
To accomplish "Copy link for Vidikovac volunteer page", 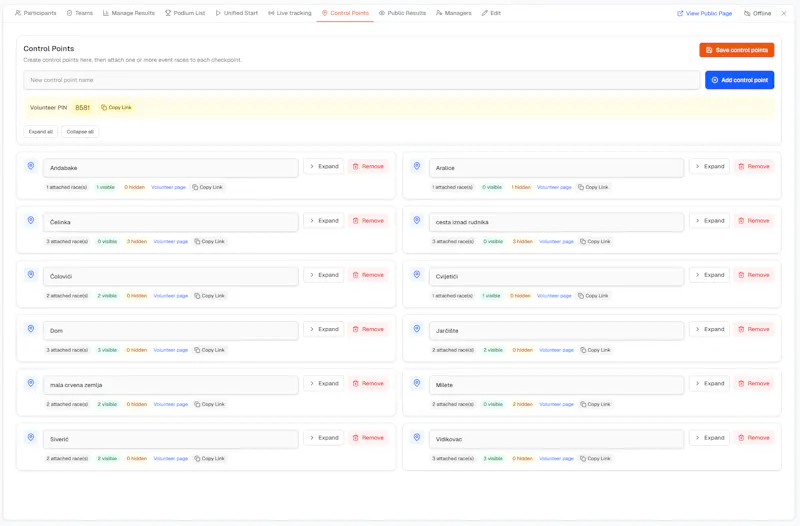I will click(595, 459).
